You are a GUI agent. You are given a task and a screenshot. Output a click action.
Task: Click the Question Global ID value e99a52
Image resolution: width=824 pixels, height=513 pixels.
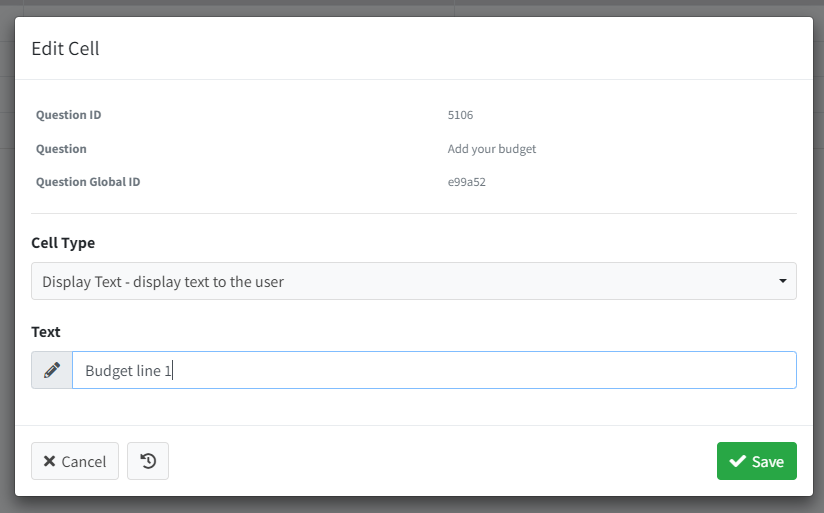point(467,182)
